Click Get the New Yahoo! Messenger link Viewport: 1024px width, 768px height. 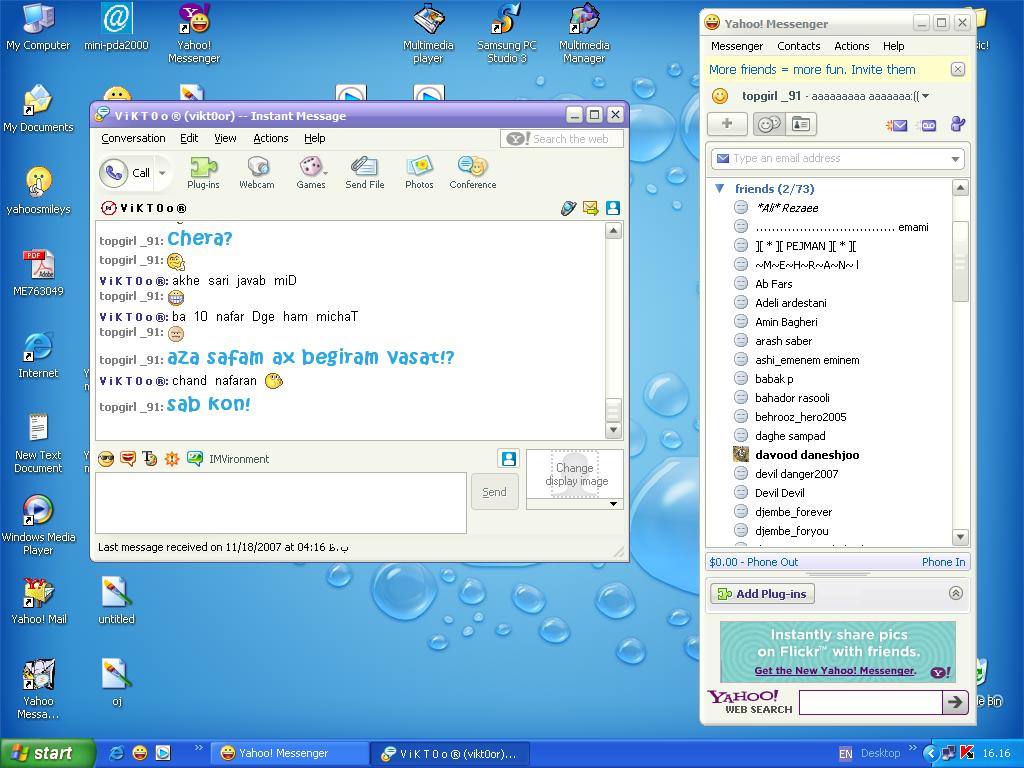click(x=835, y=671)
